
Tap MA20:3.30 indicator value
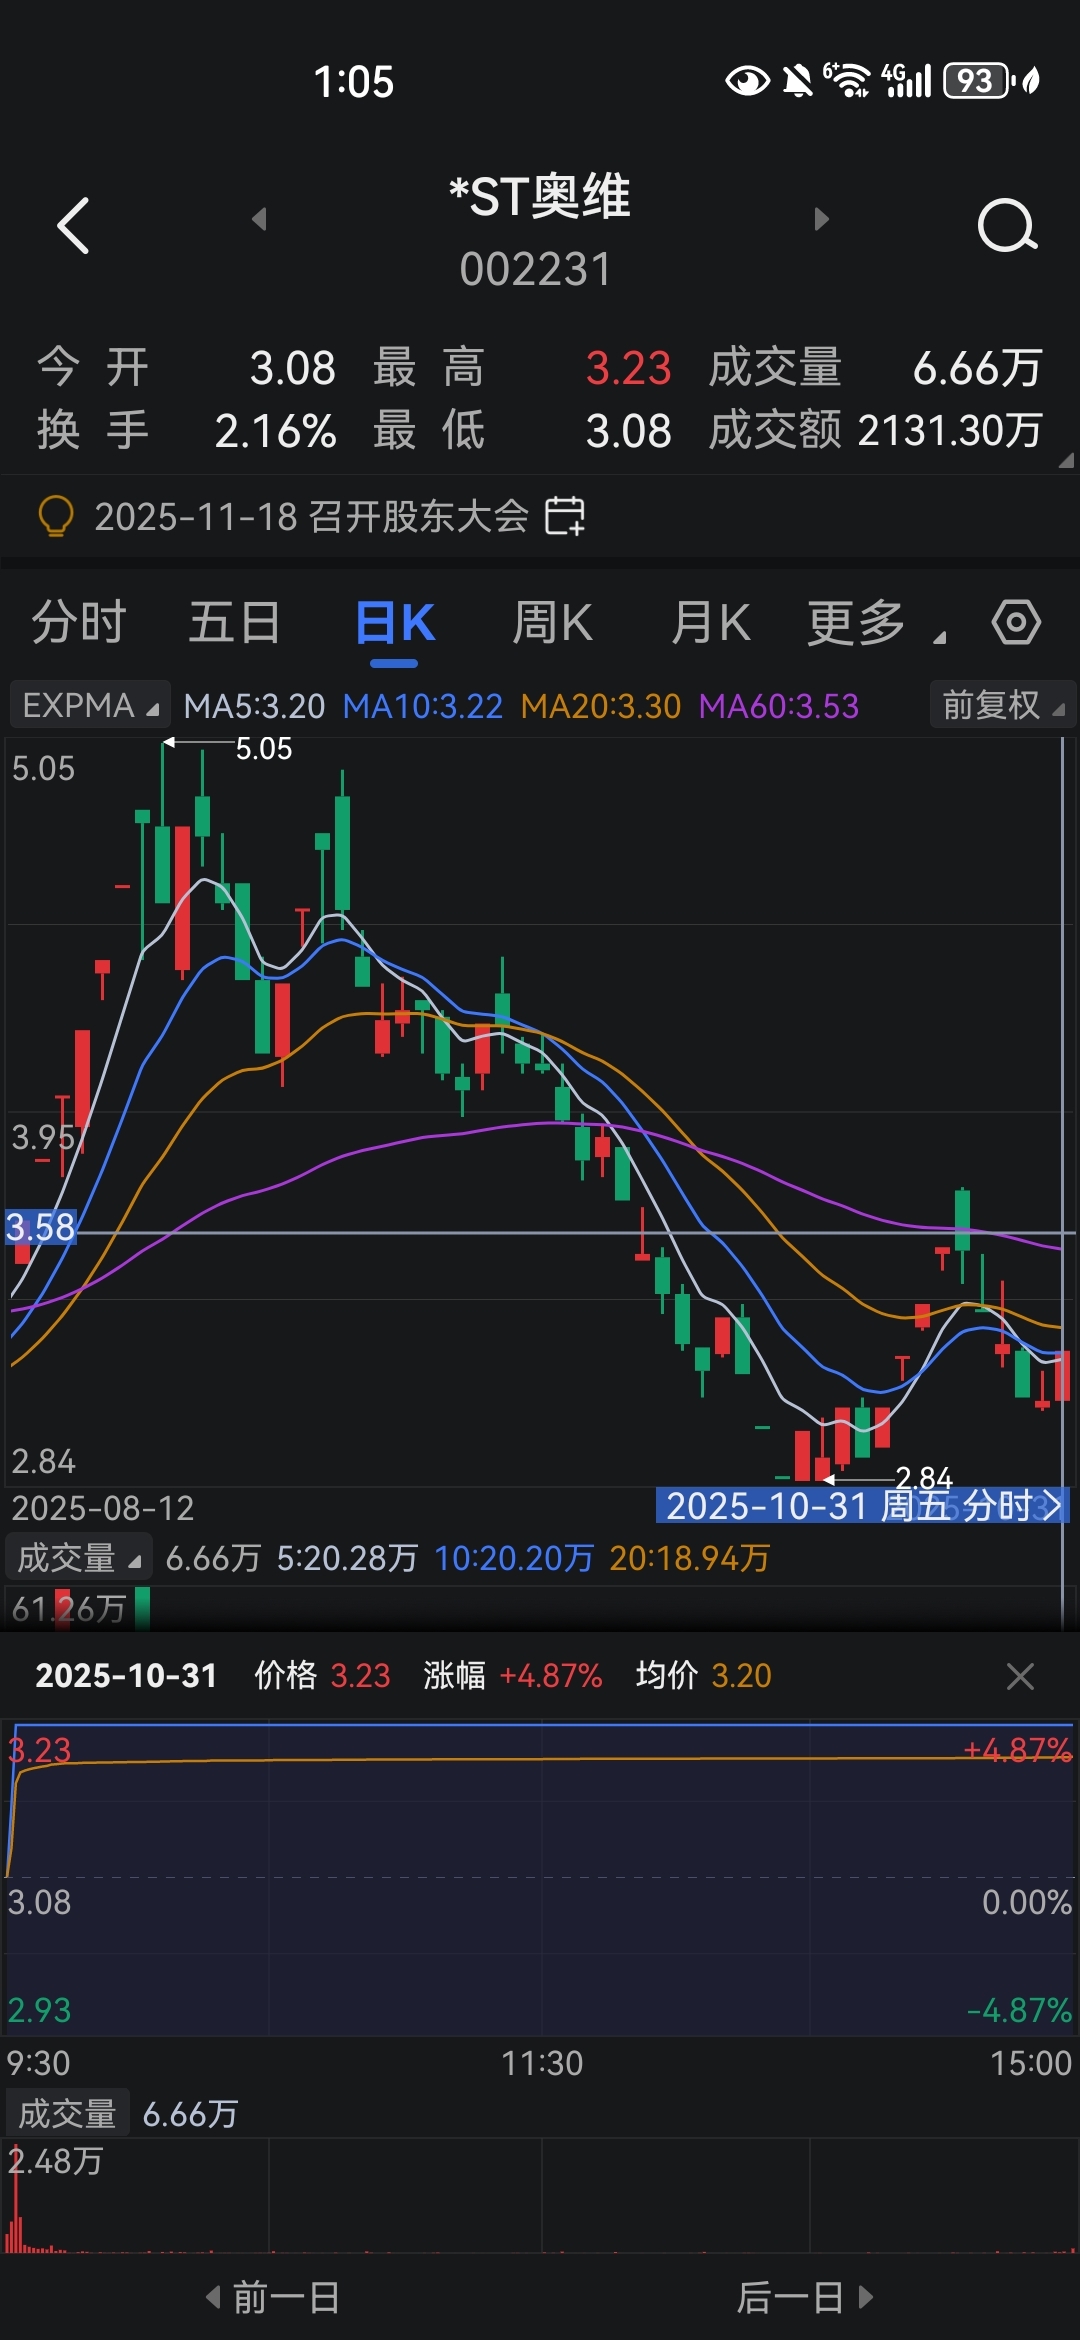pos(600,706)
